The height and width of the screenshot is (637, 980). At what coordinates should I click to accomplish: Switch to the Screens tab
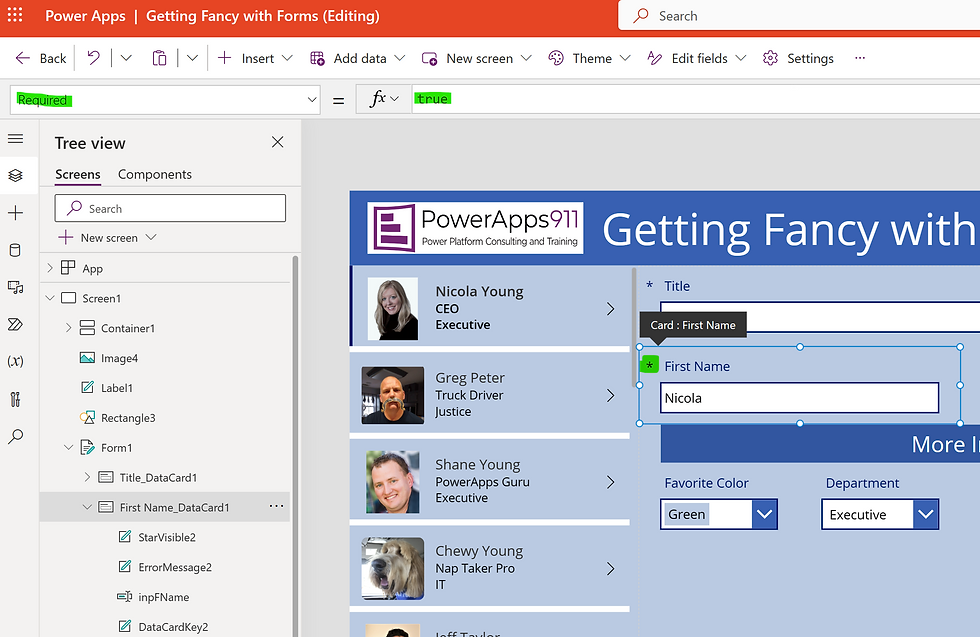(x=78, y=174)
